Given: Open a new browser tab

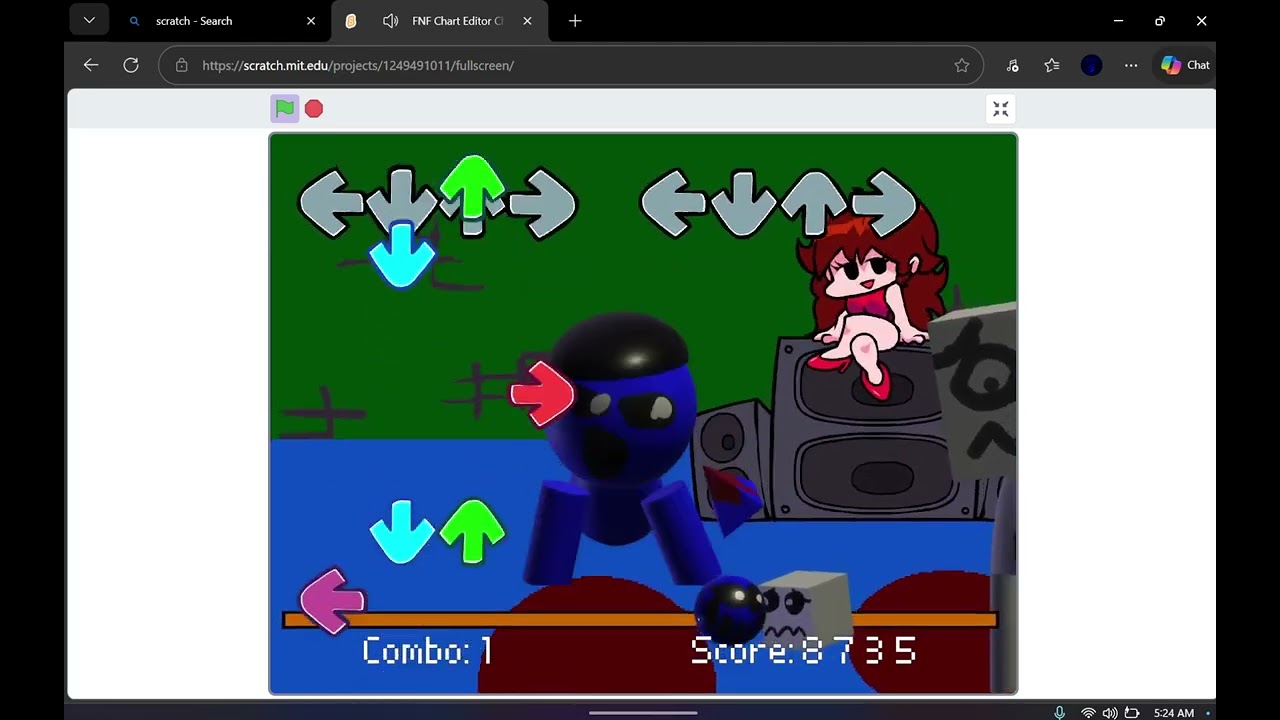Looking at the screenshot, I should point(575,21).
